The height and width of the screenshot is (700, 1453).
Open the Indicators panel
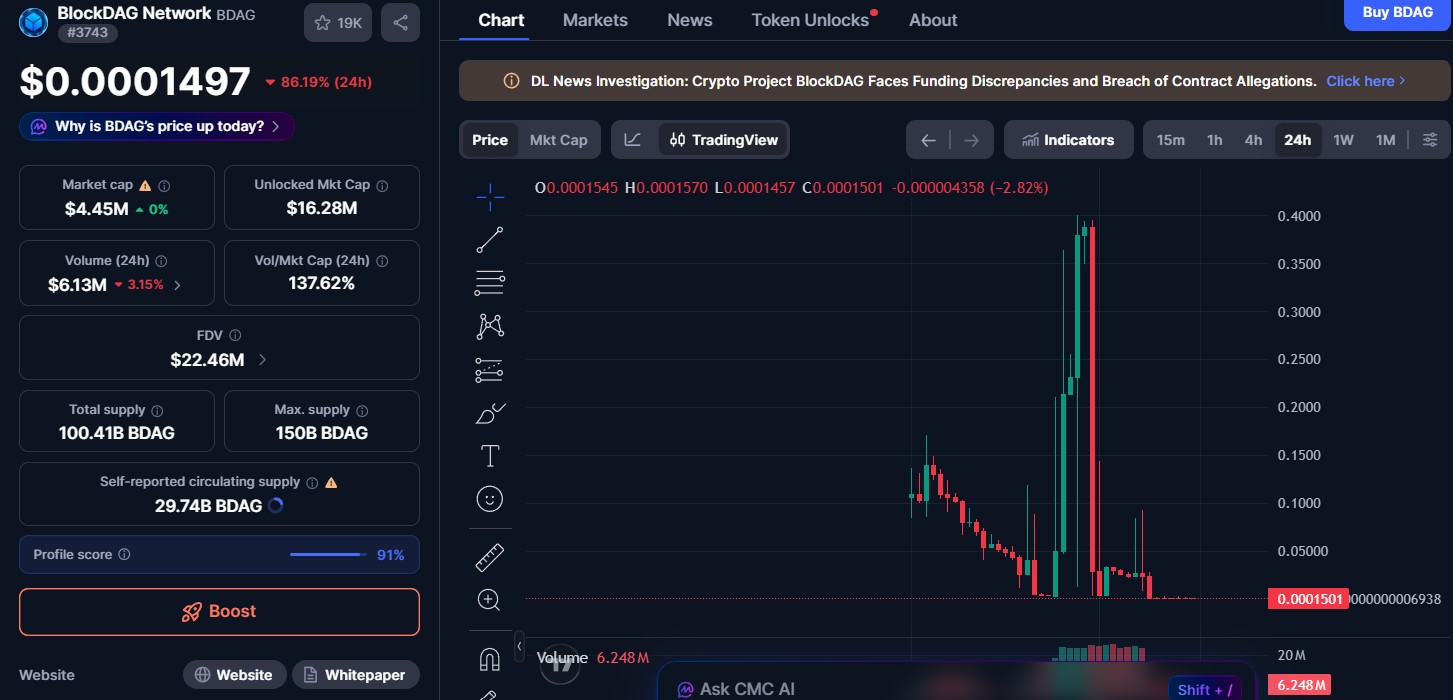click(1068, 139)
